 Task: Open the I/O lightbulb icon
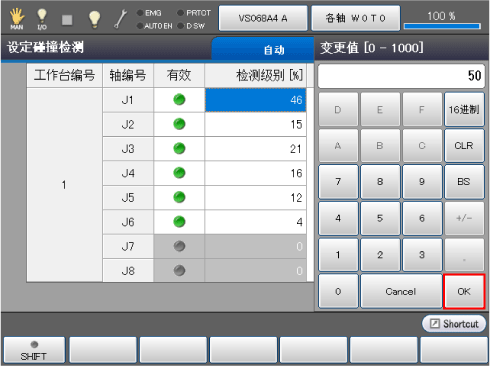pyautogui.click(x=42, y=19)
